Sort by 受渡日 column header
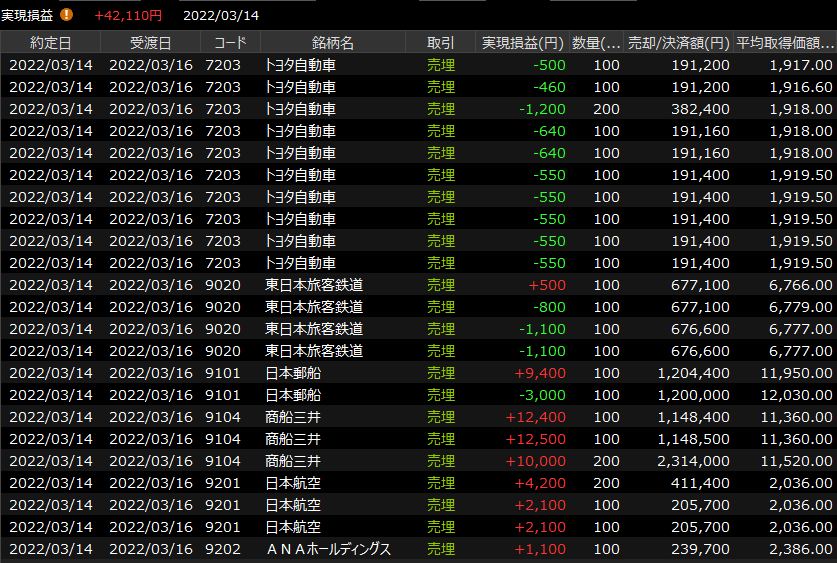The image size is (837, 563). (150, 43)
